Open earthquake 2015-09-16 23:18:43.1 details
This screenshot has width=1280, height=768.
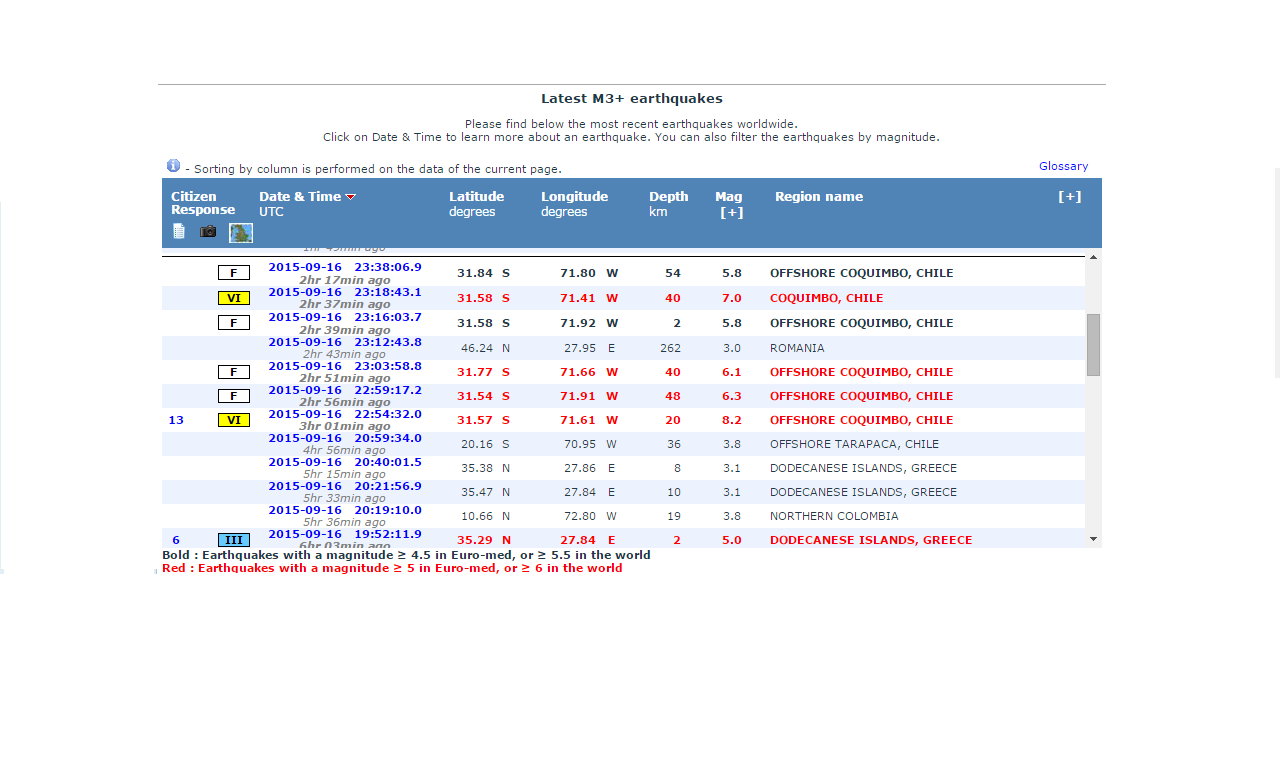[x=345, y=292]
